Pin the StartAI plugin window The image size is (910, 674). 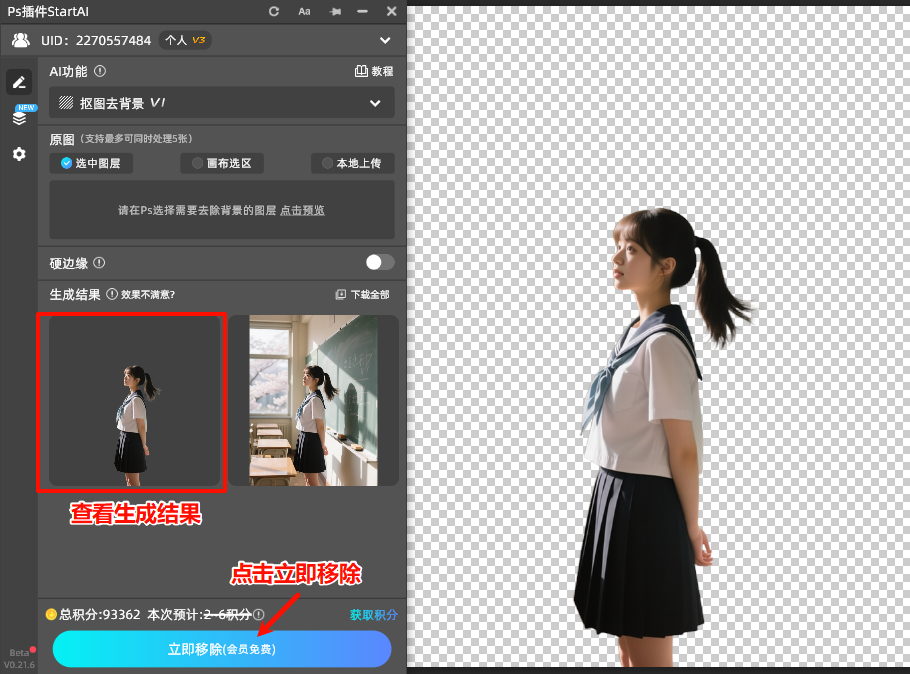(334, 11)
